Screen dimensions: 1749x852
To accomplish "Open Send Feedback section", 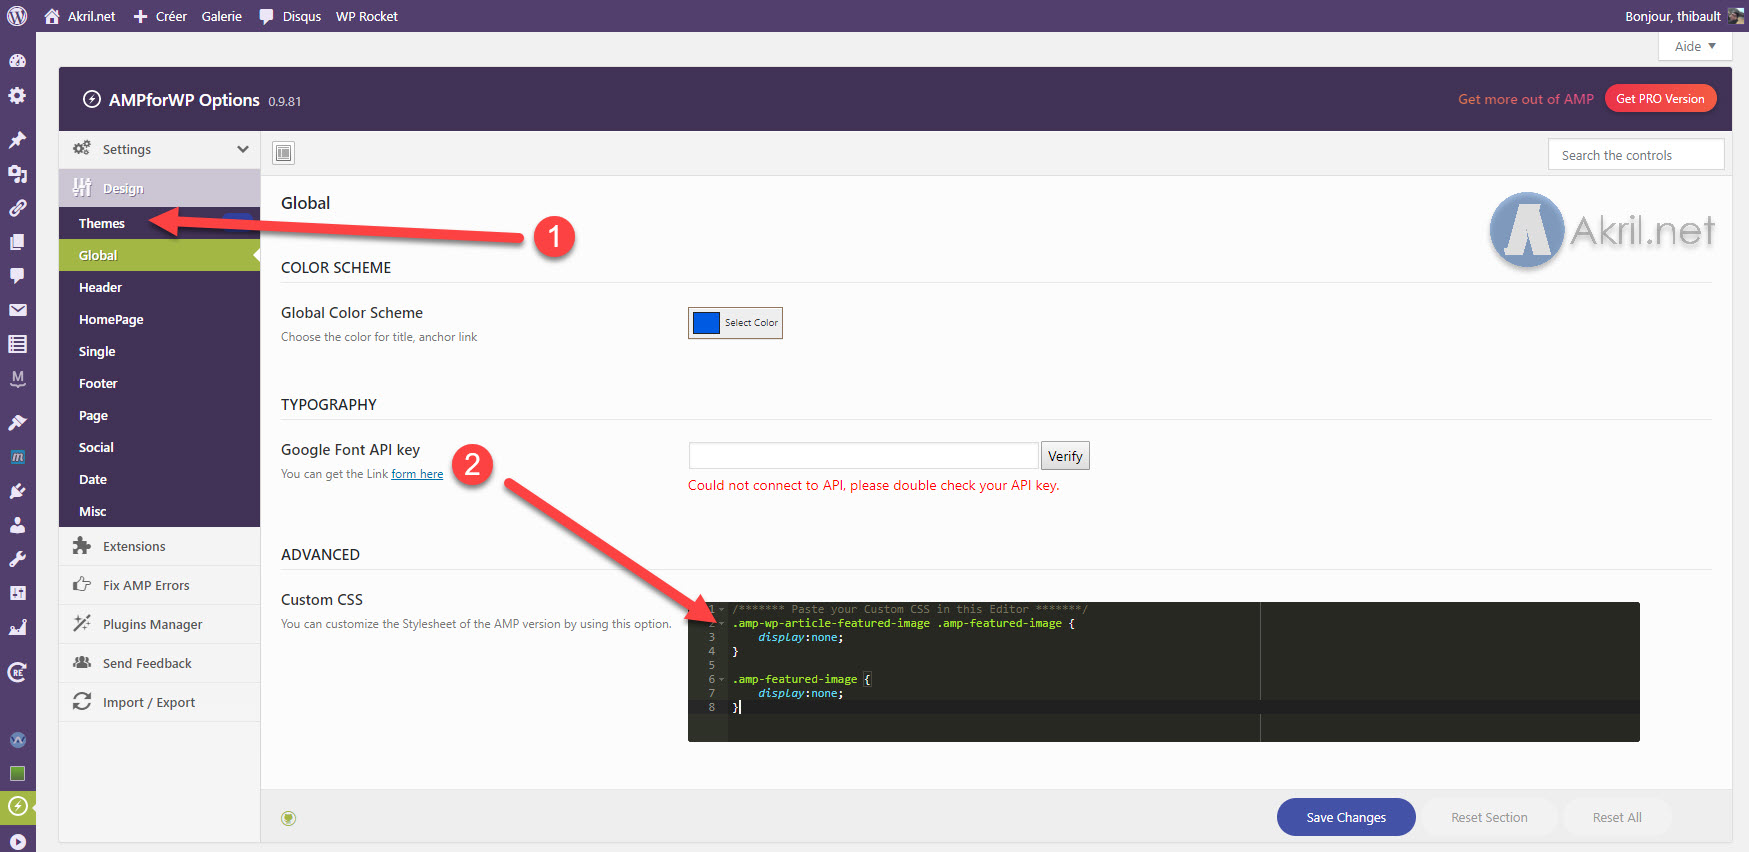I will [x=159, y=663].
